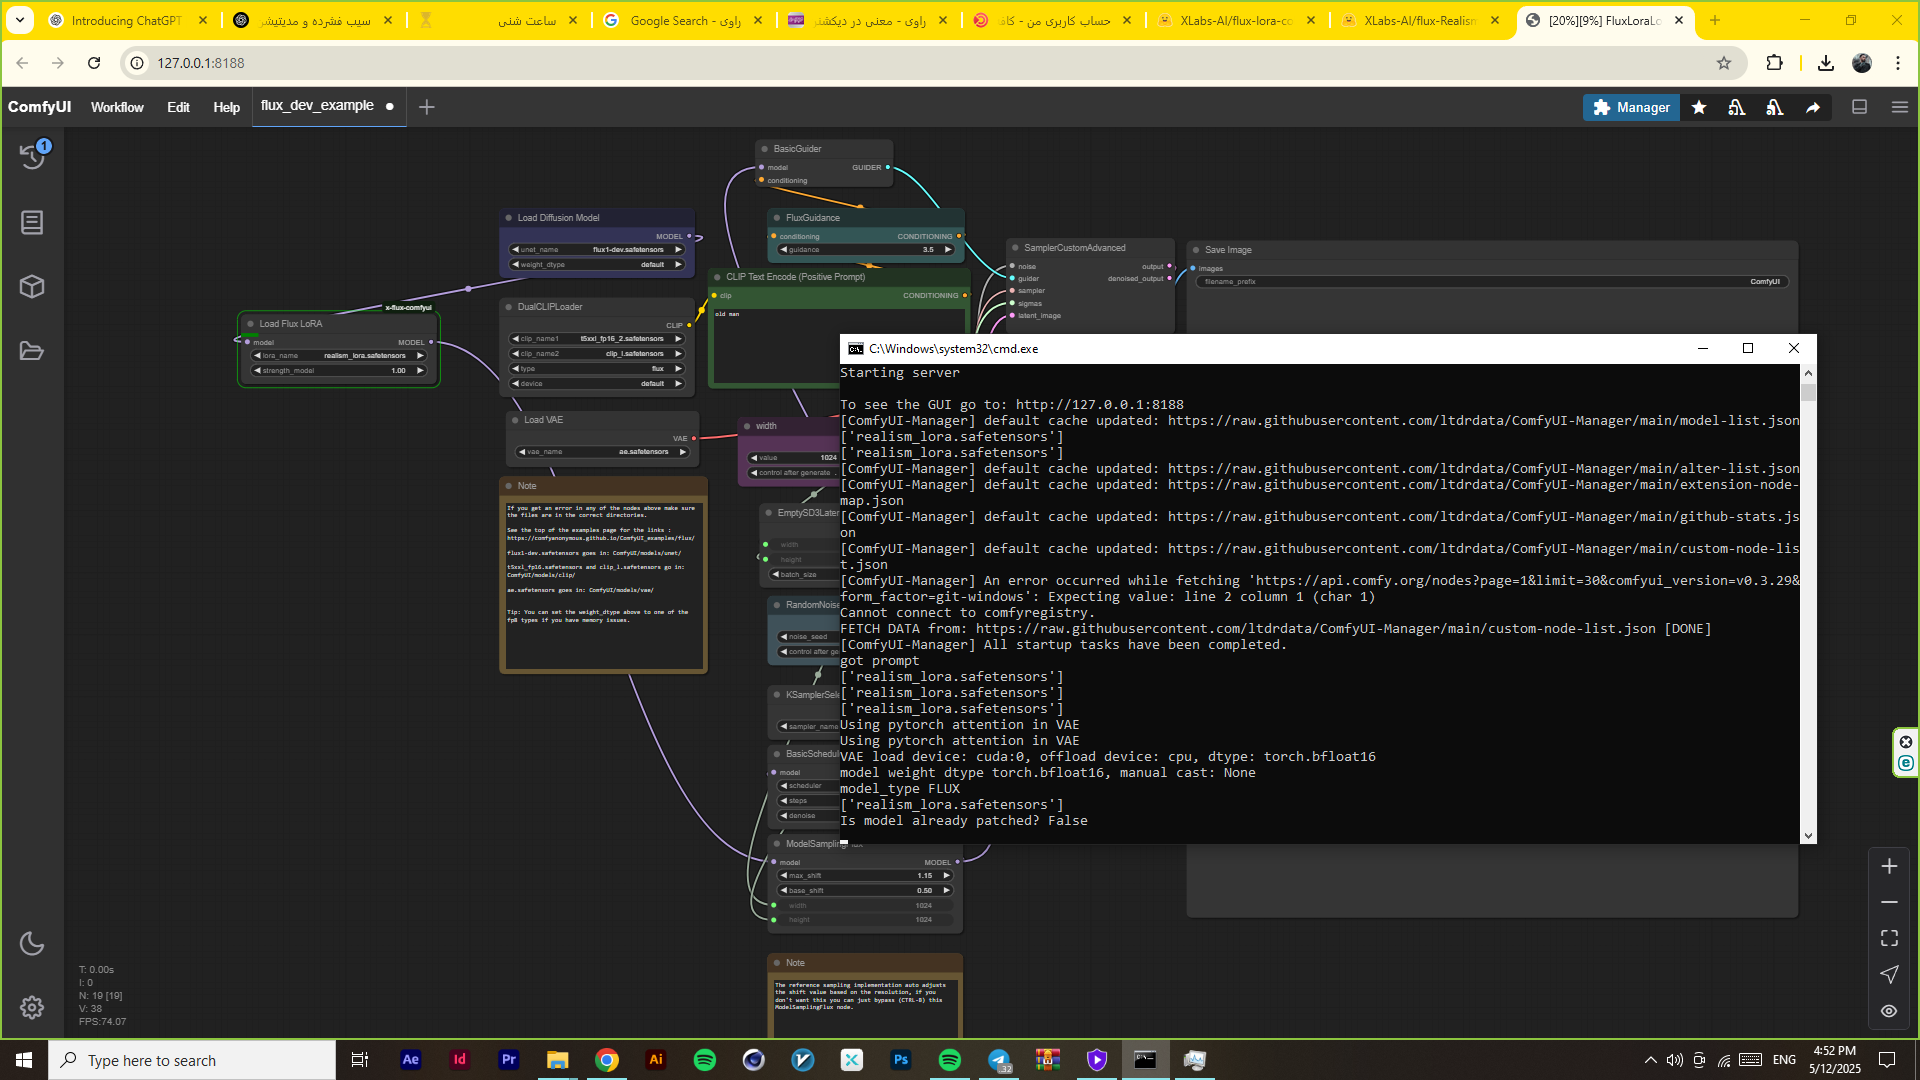Open ComfyUI settings gear icon
Viewport: 1920px width, 1080px height.
(x=32, y=1007)
